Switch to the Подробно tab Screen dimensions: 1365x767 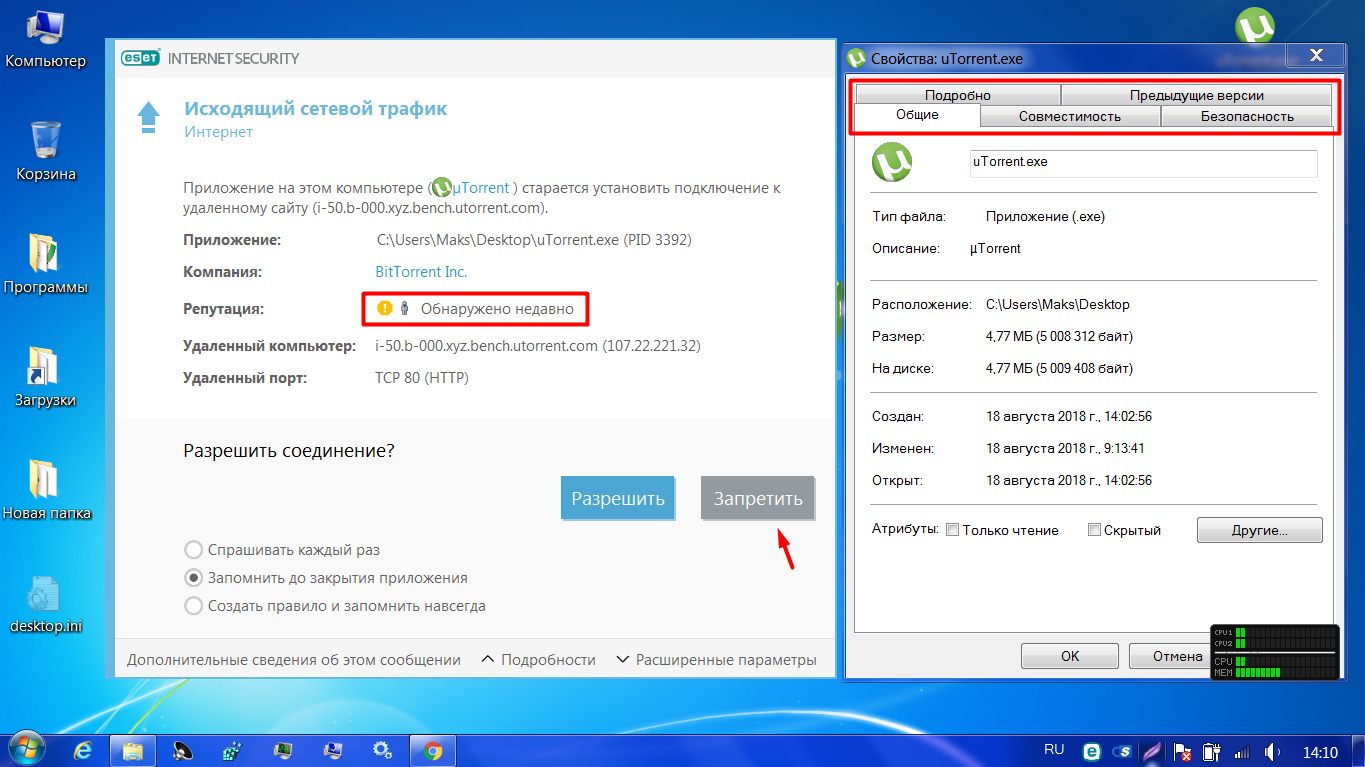[x=958, y=96]
